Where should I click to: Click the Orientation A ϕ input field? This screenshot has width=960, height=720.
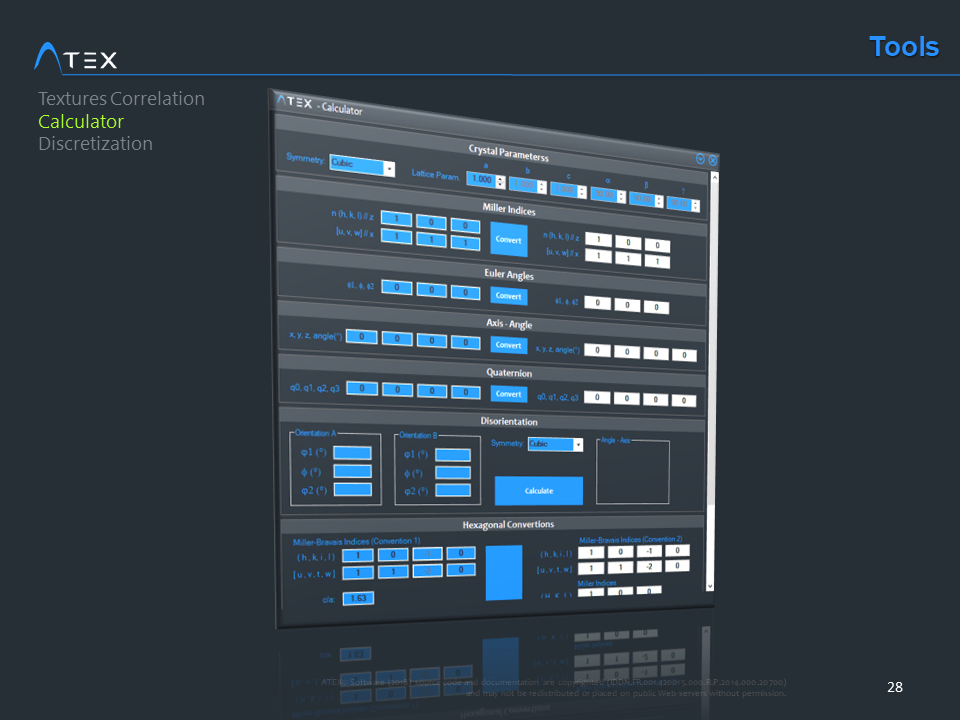pos(353,471)
